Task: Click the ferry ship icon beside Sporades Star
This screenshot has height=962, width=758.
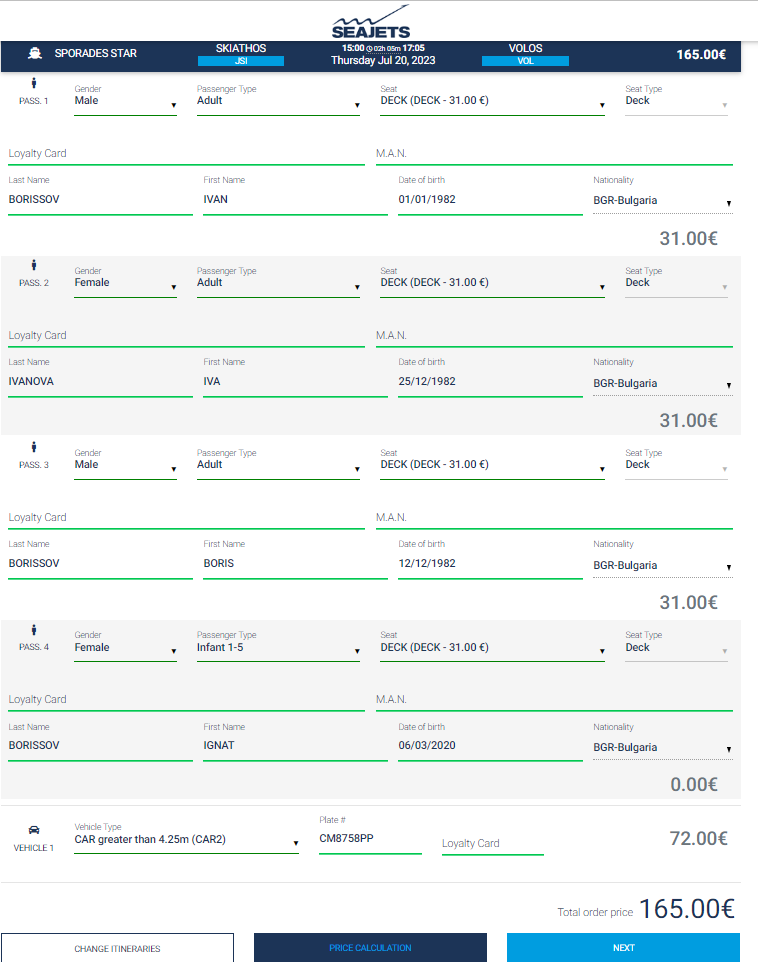Action: 34,54
